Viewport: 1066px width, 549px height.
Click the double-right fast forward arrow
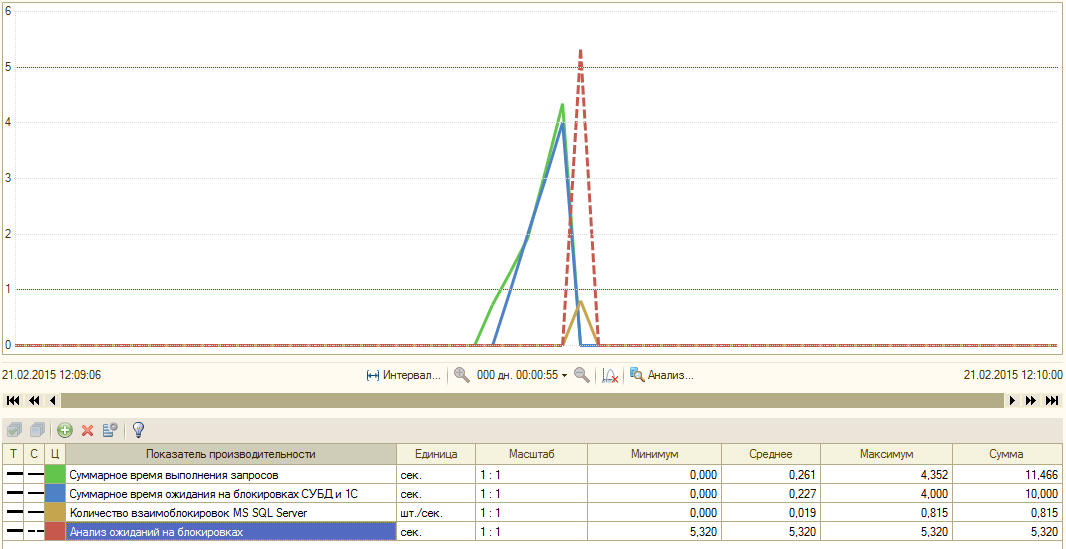[1031, 400]
